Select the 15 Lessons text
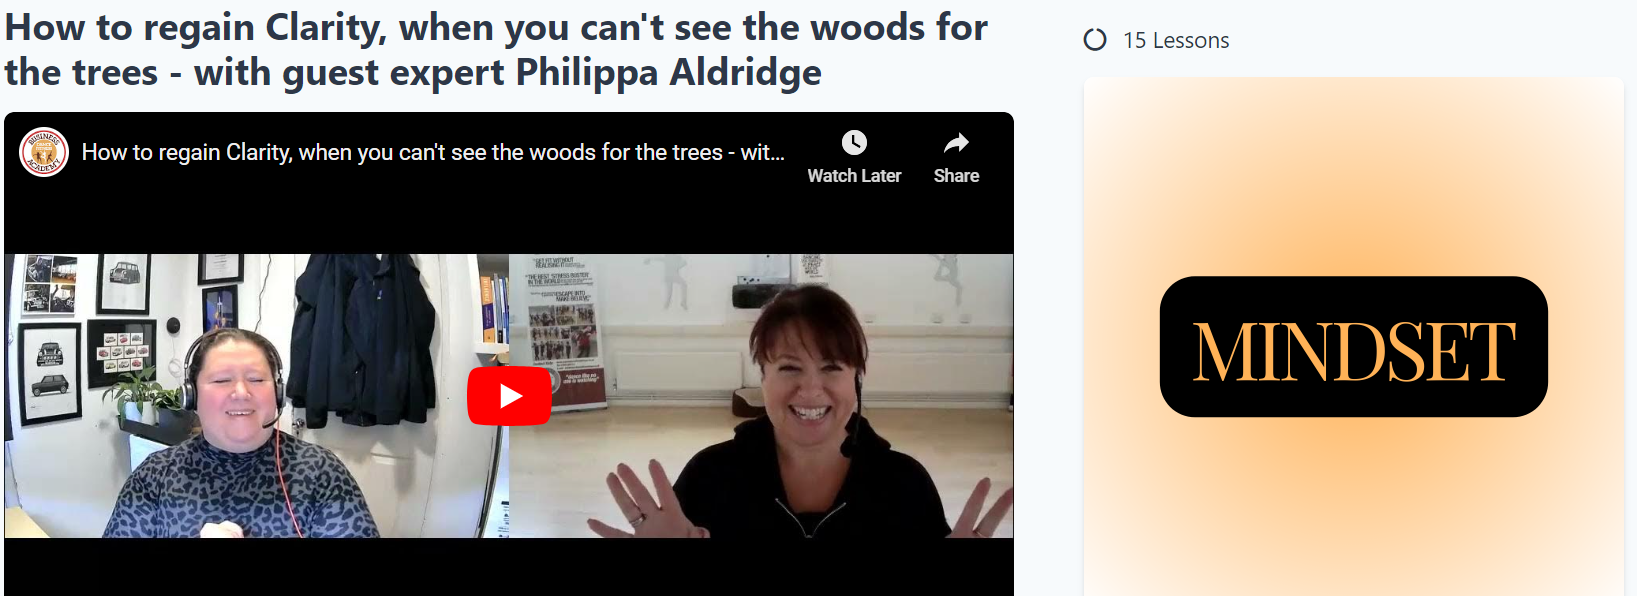The image size is (1637, 596). 1176,40
